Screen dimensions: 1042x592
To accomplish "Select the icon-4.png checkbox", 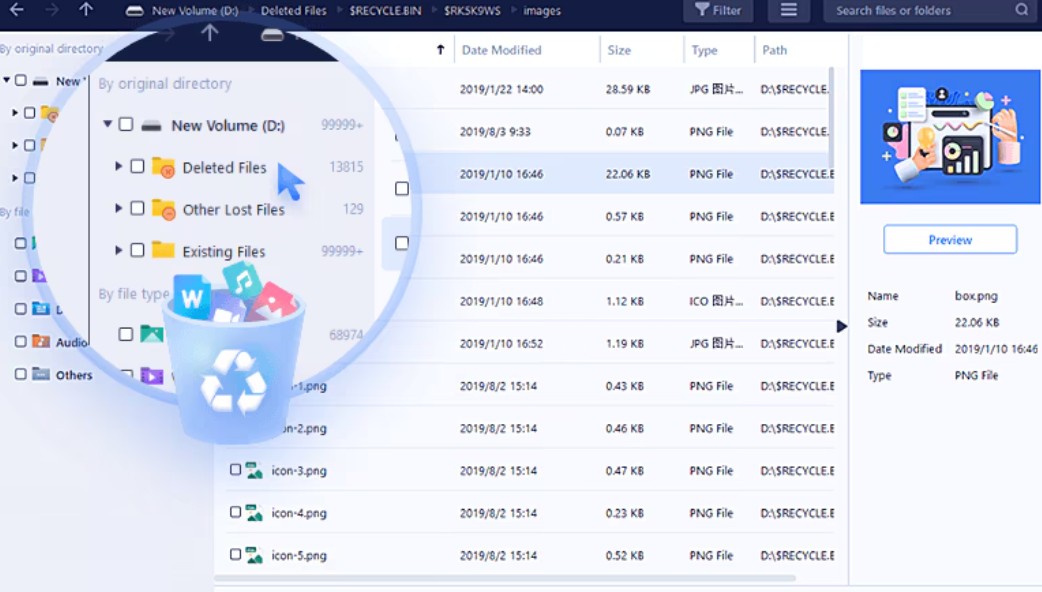I will coord(235,512).
